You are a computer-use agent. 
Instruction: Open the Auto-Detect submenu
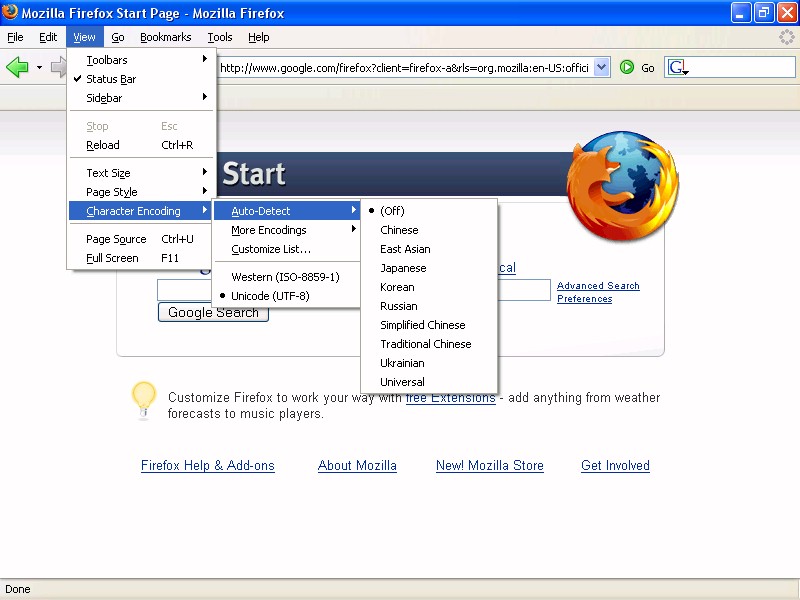point(286,211)
